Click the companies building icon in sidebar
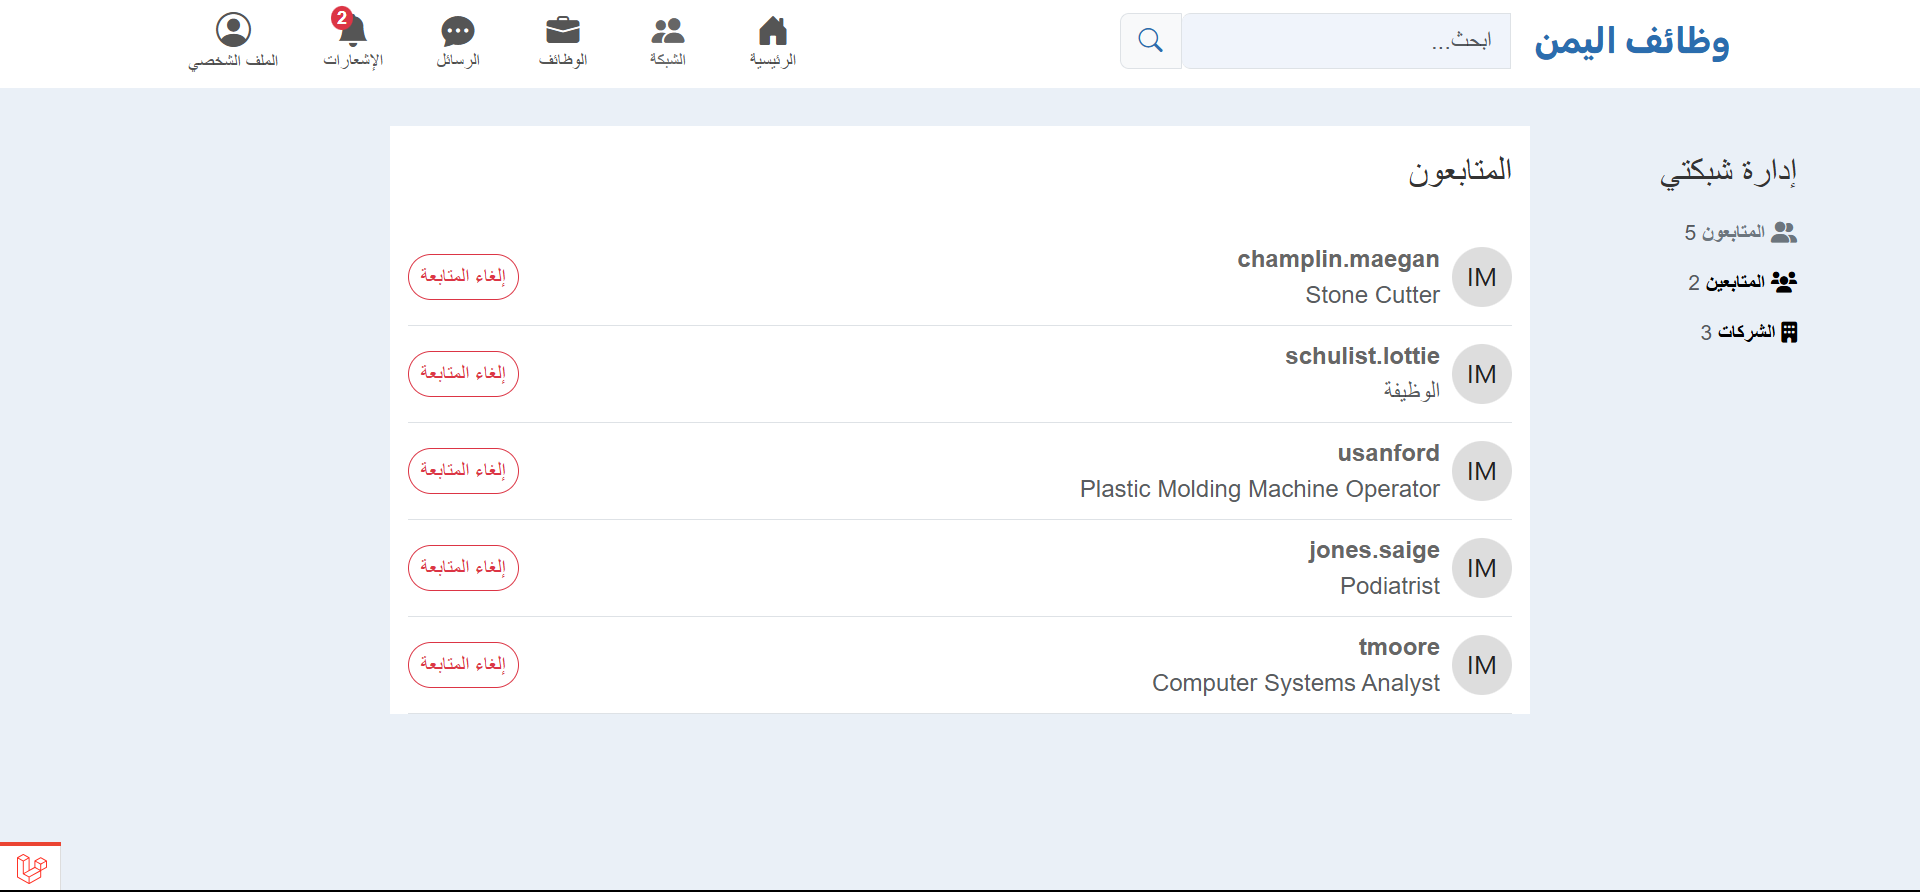Image resolution: width=1920 pixels, height=892 pixels. tap(1789, 332)
